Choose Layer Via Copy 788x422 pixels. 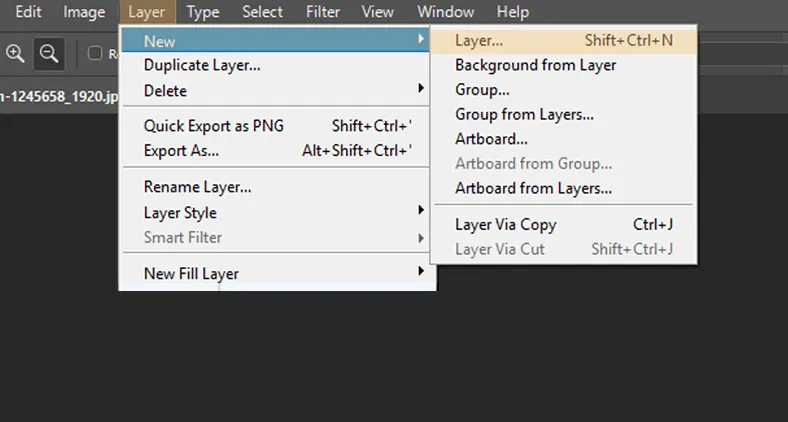click(x=564, y=225)
